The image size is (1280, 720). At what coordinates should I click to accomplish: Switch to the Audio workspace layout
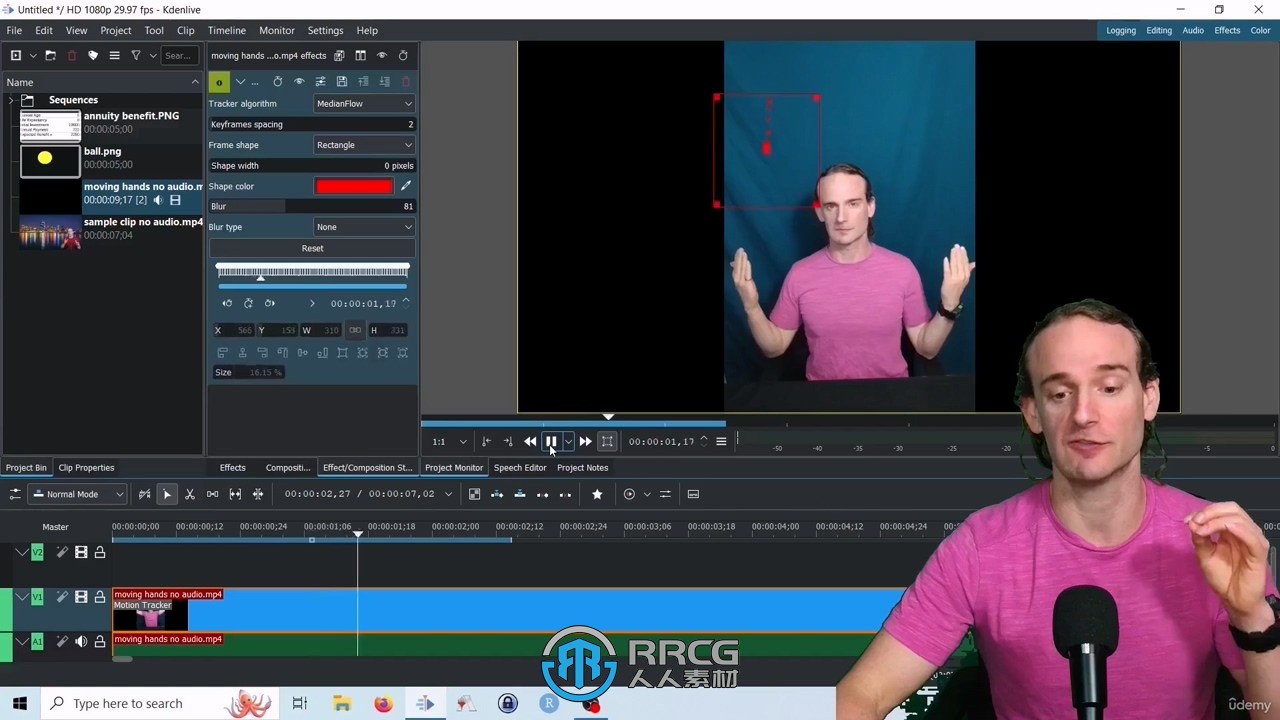1193,31
